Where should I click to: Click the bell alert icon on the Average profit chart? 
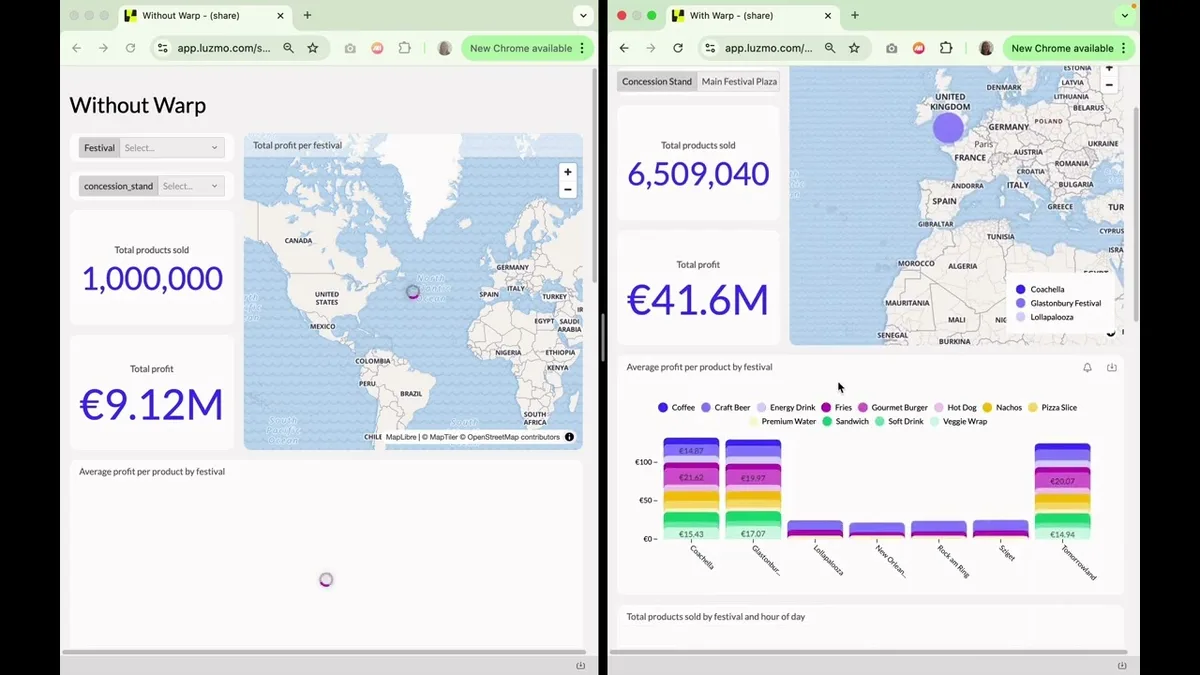click(1087, 368)
